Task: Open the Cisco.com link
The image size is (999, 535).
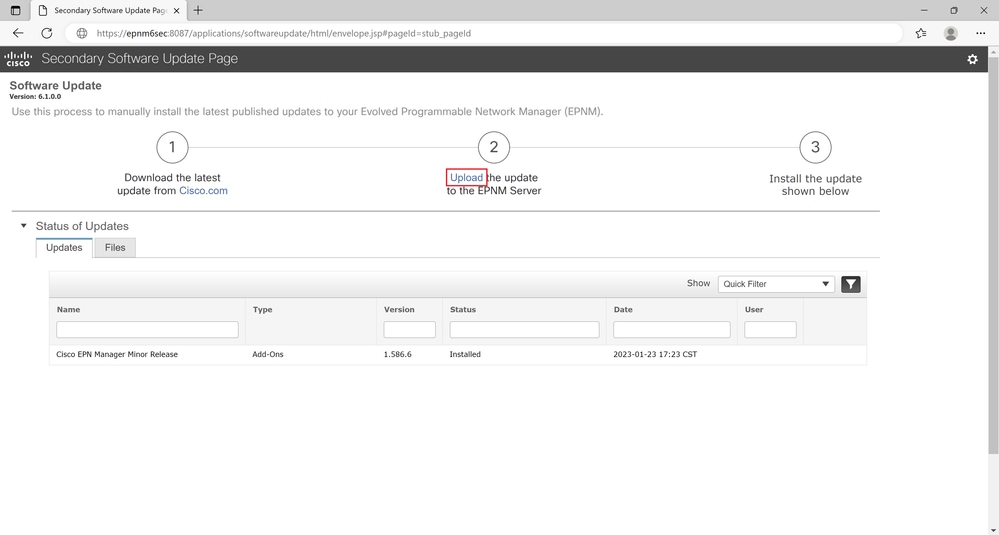Action: coord(203,190)
